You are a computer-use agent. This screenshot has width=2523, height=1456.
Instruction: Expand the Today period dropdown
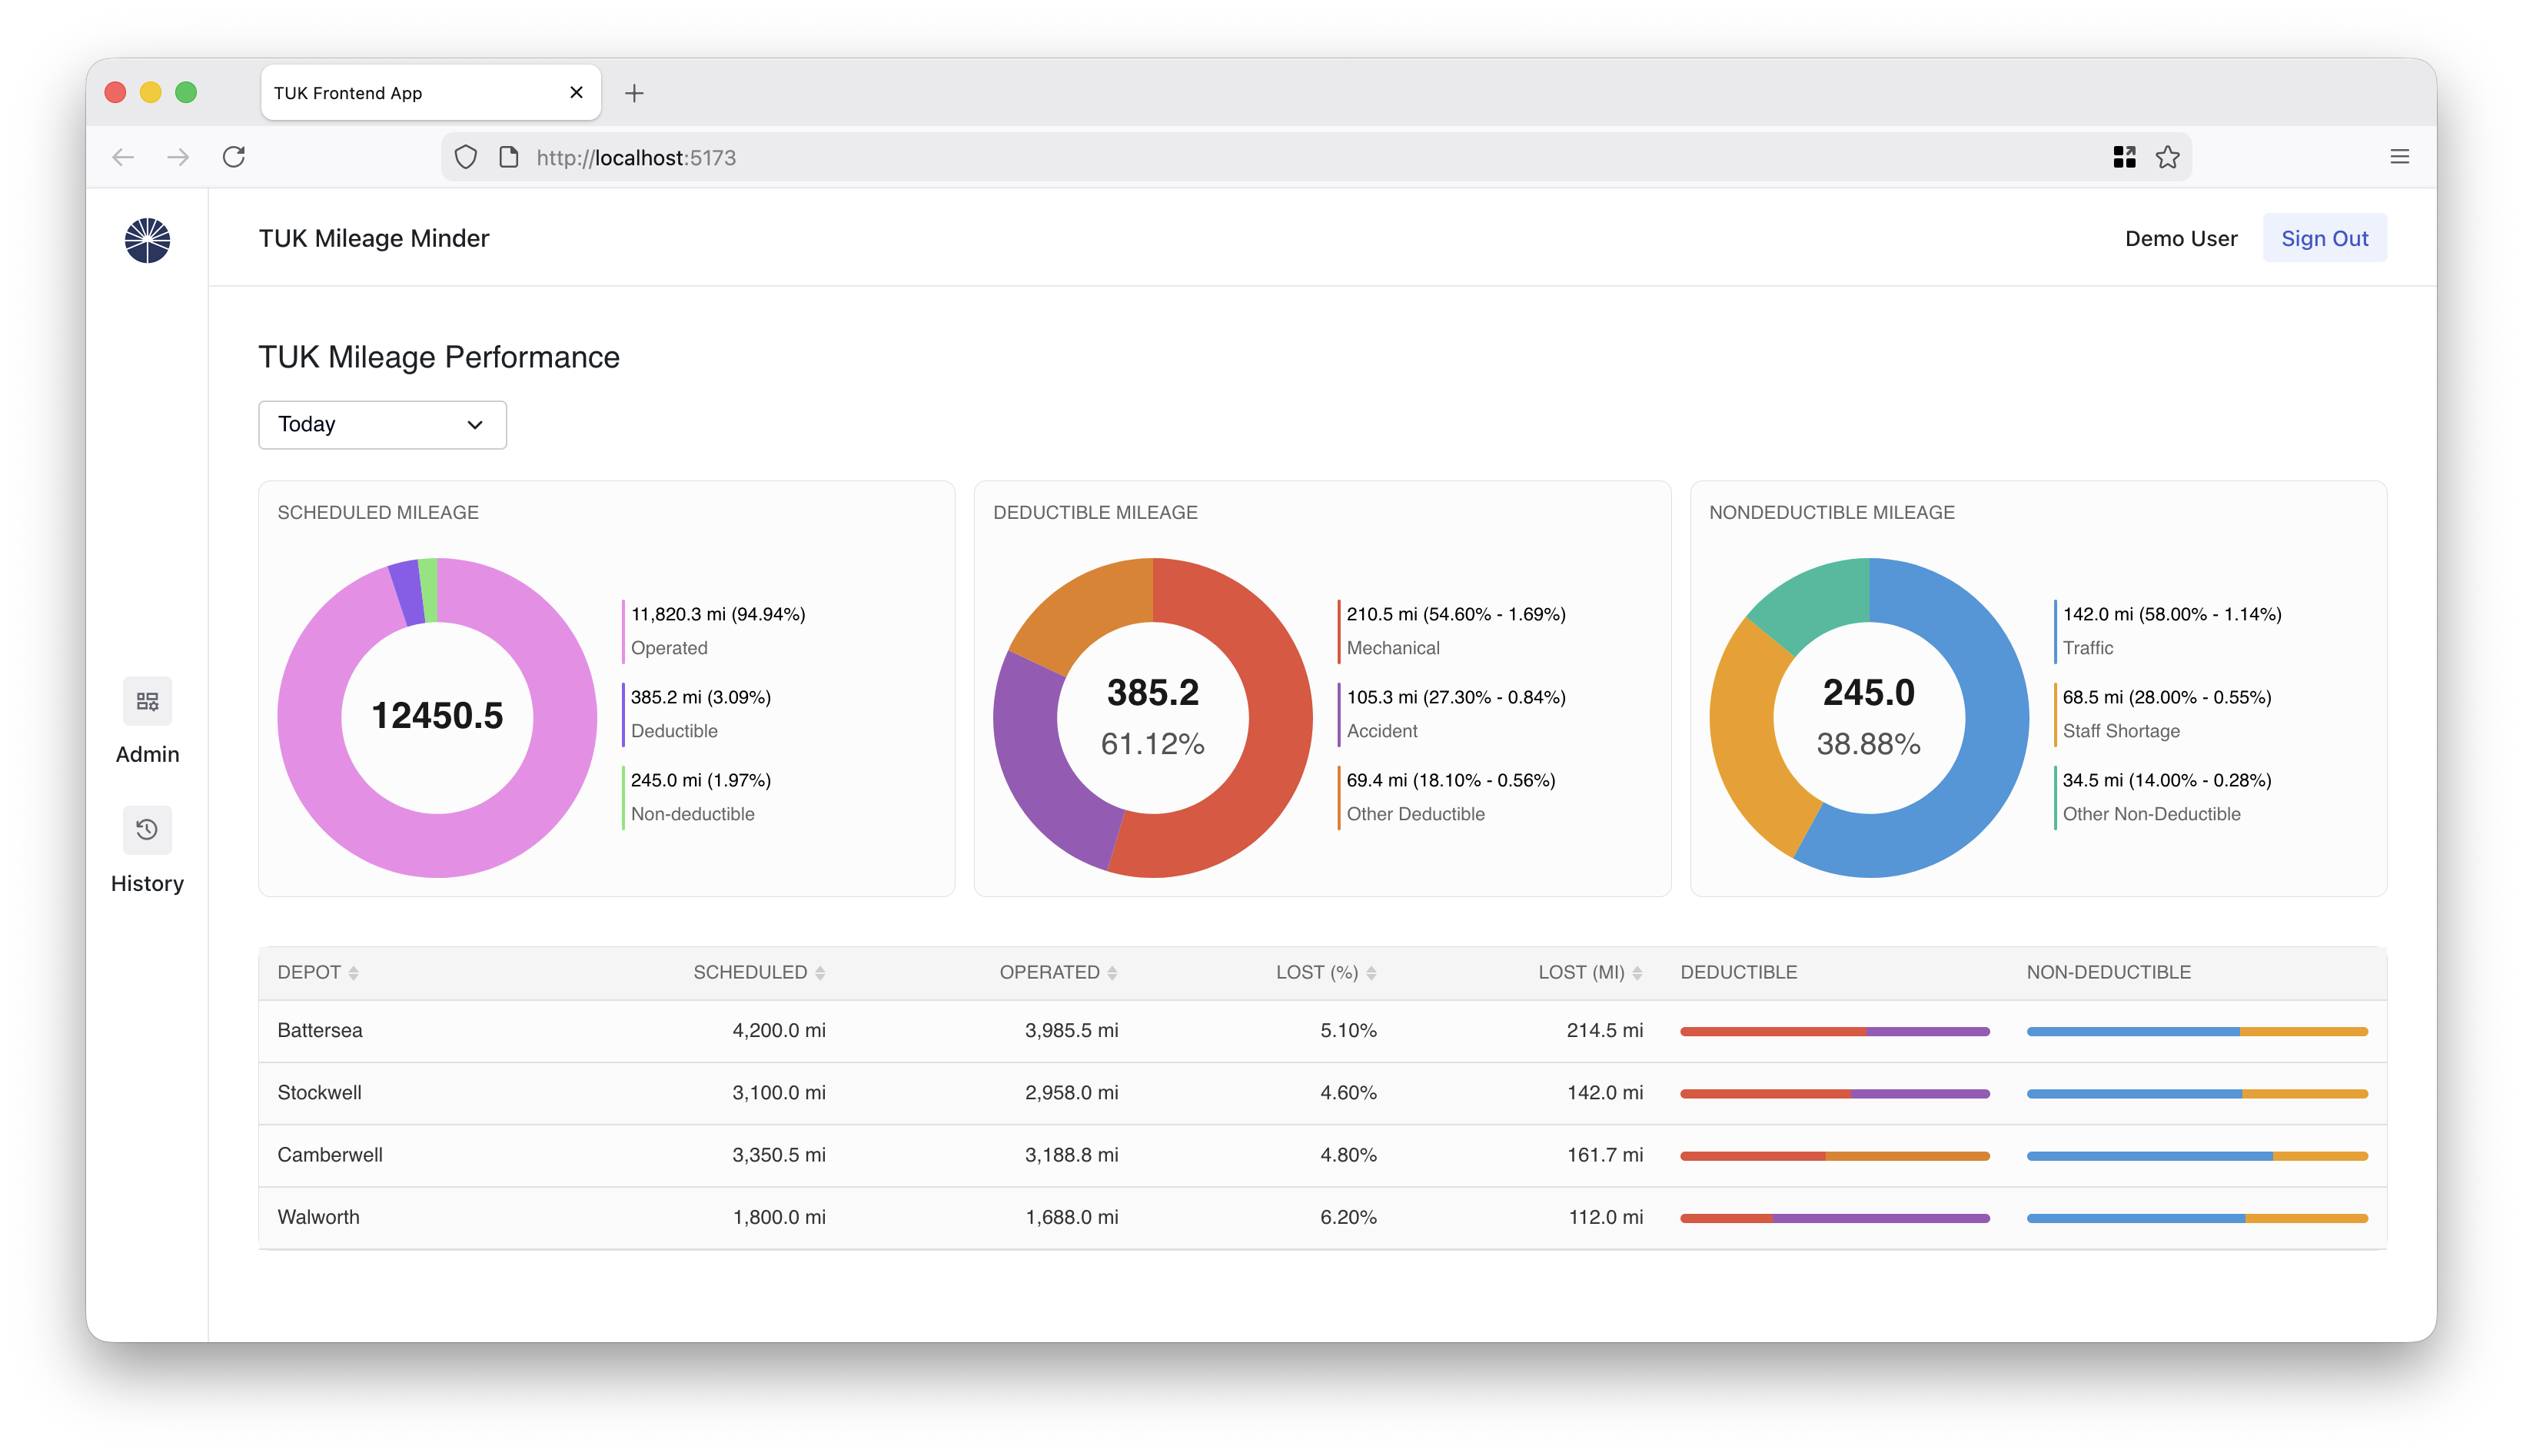point(382,425)
